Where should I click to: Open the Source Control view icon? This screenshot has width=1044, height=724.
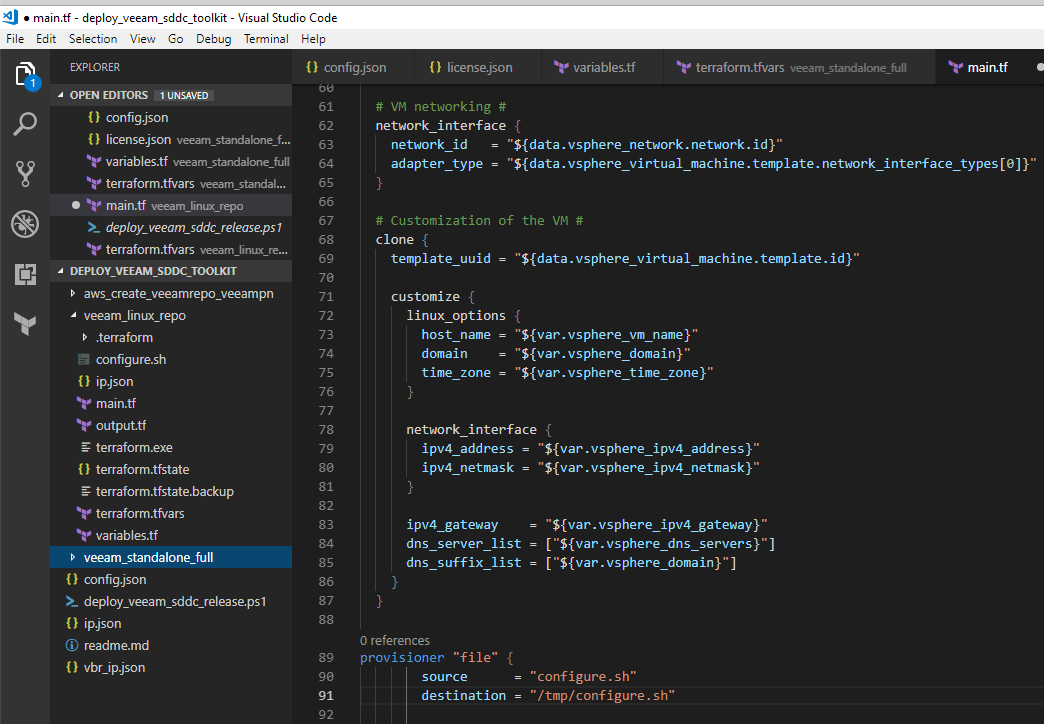[x=25, y=174]
